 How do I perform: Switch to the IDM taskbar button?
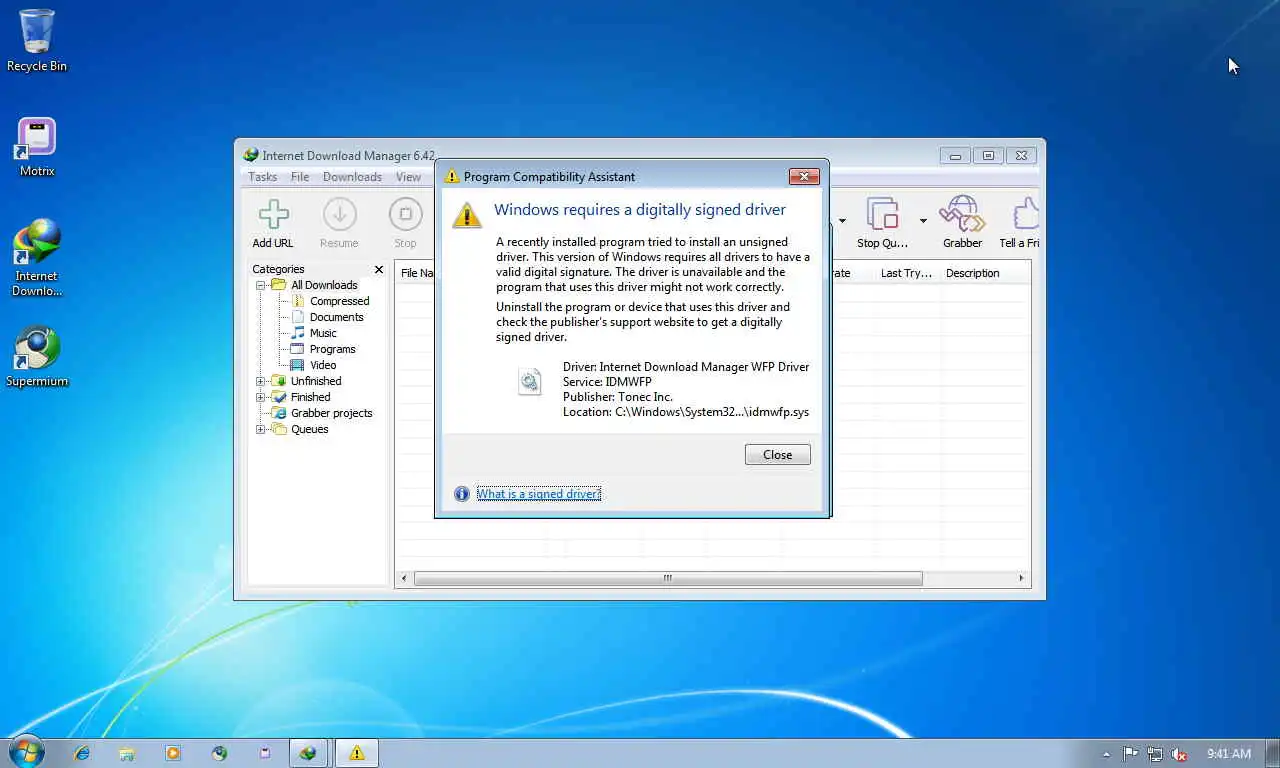tap(309, 753)
